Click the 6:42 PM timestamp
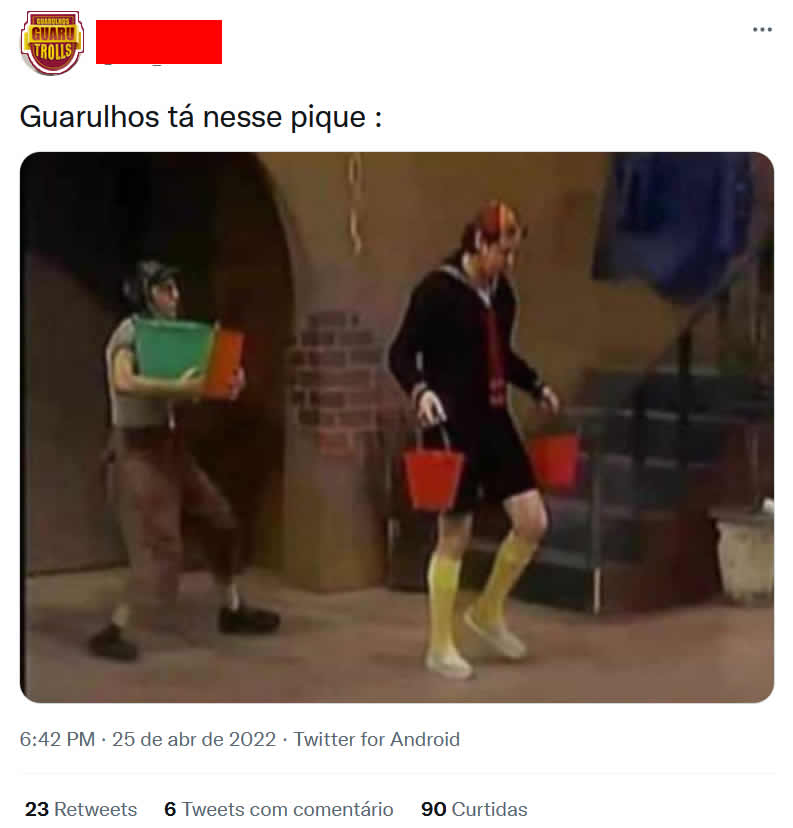 pos(57,739)
